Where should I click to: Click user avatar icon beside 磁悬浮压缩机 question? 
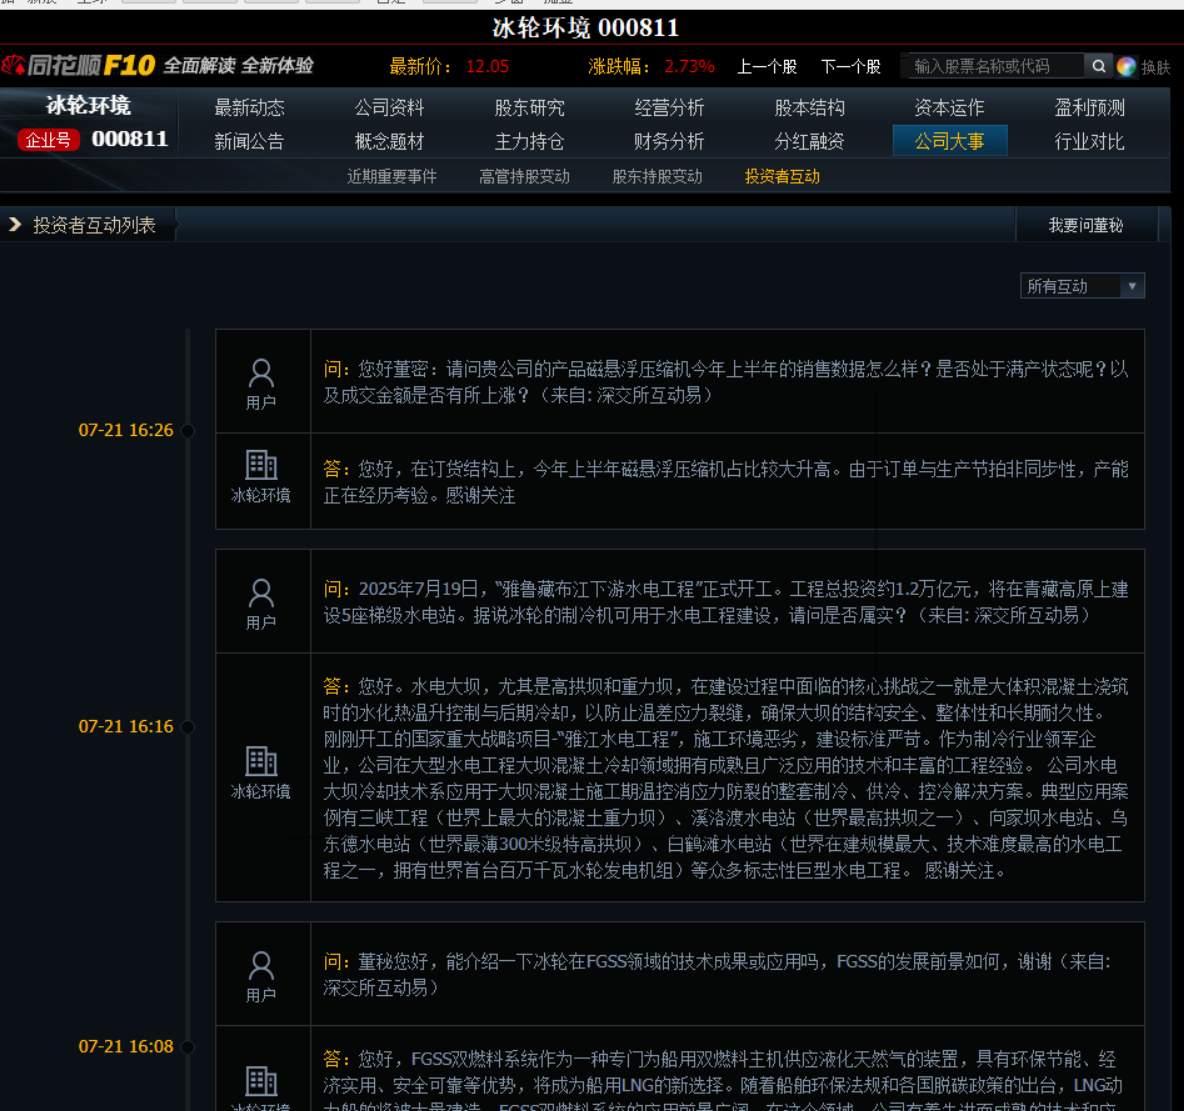click(261, 374)
